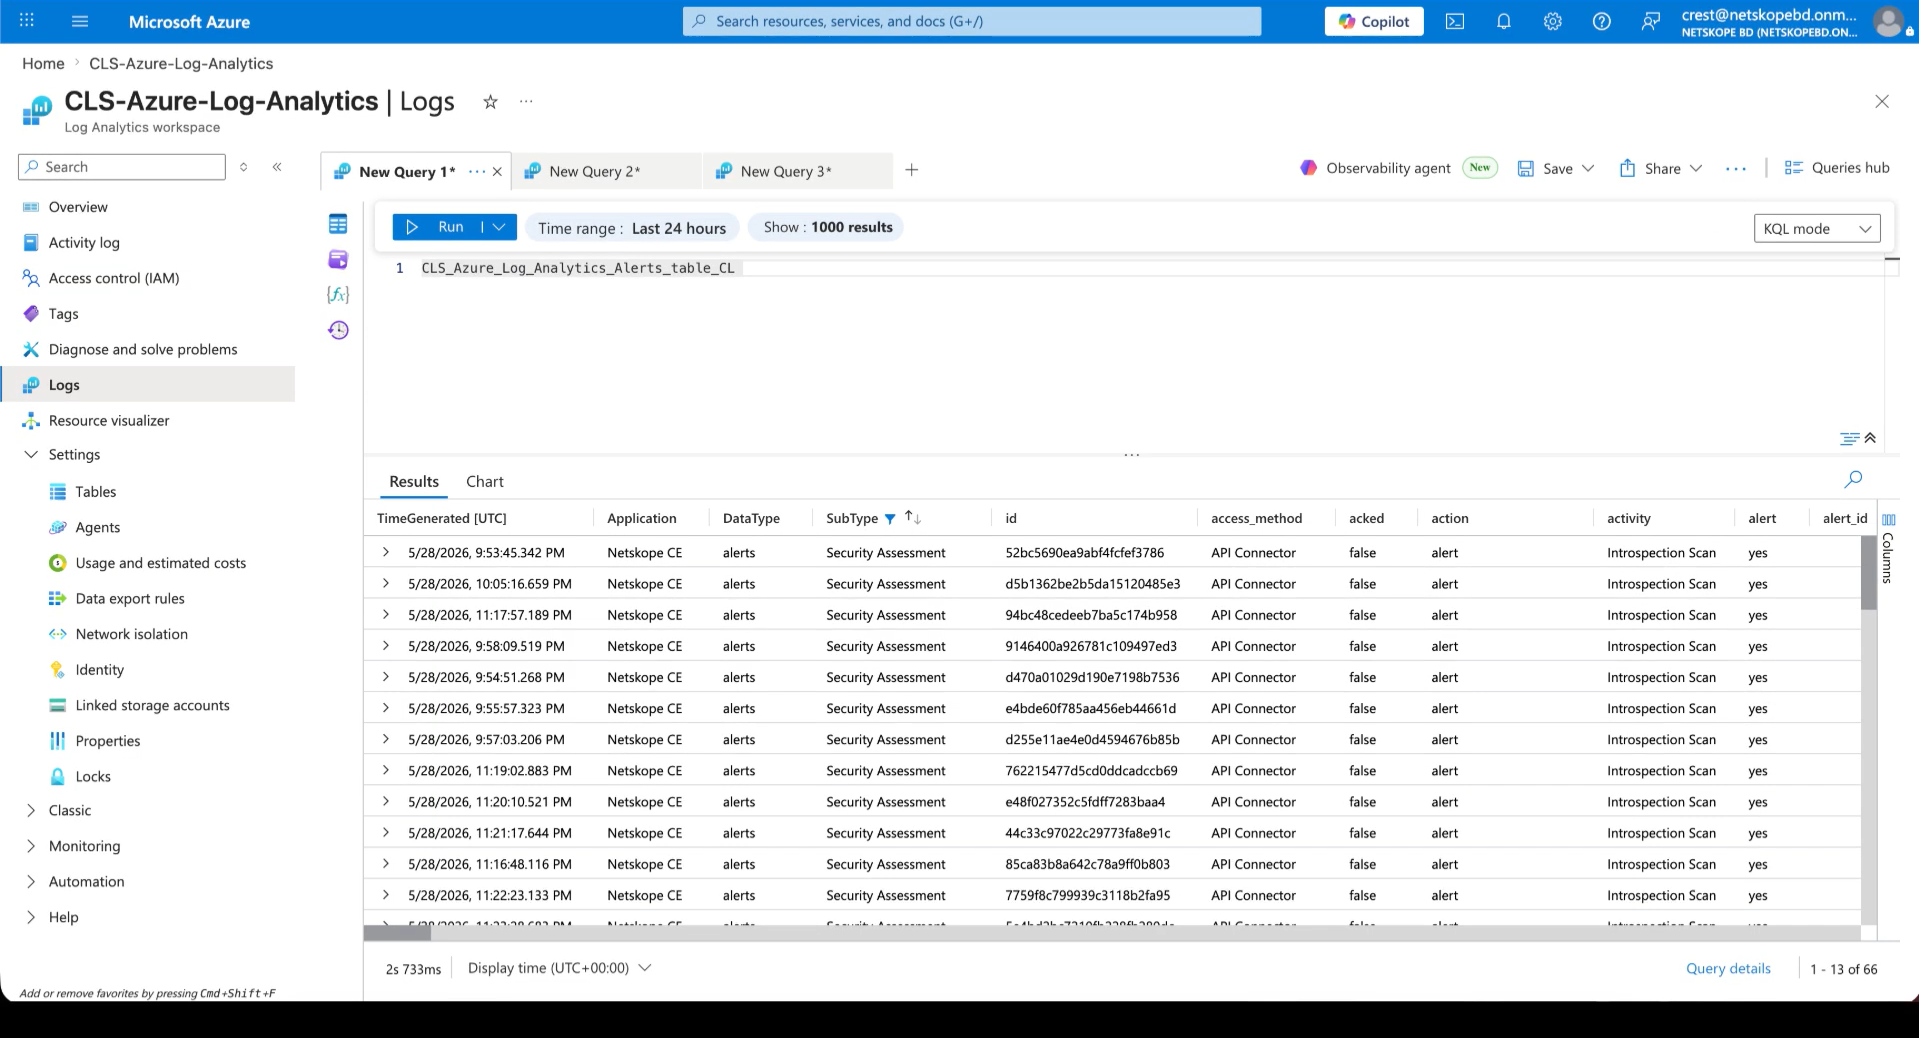Go to Home breadcrumb
Viewport: 1919px width, 1038px height.
click(x=43, y=63)
